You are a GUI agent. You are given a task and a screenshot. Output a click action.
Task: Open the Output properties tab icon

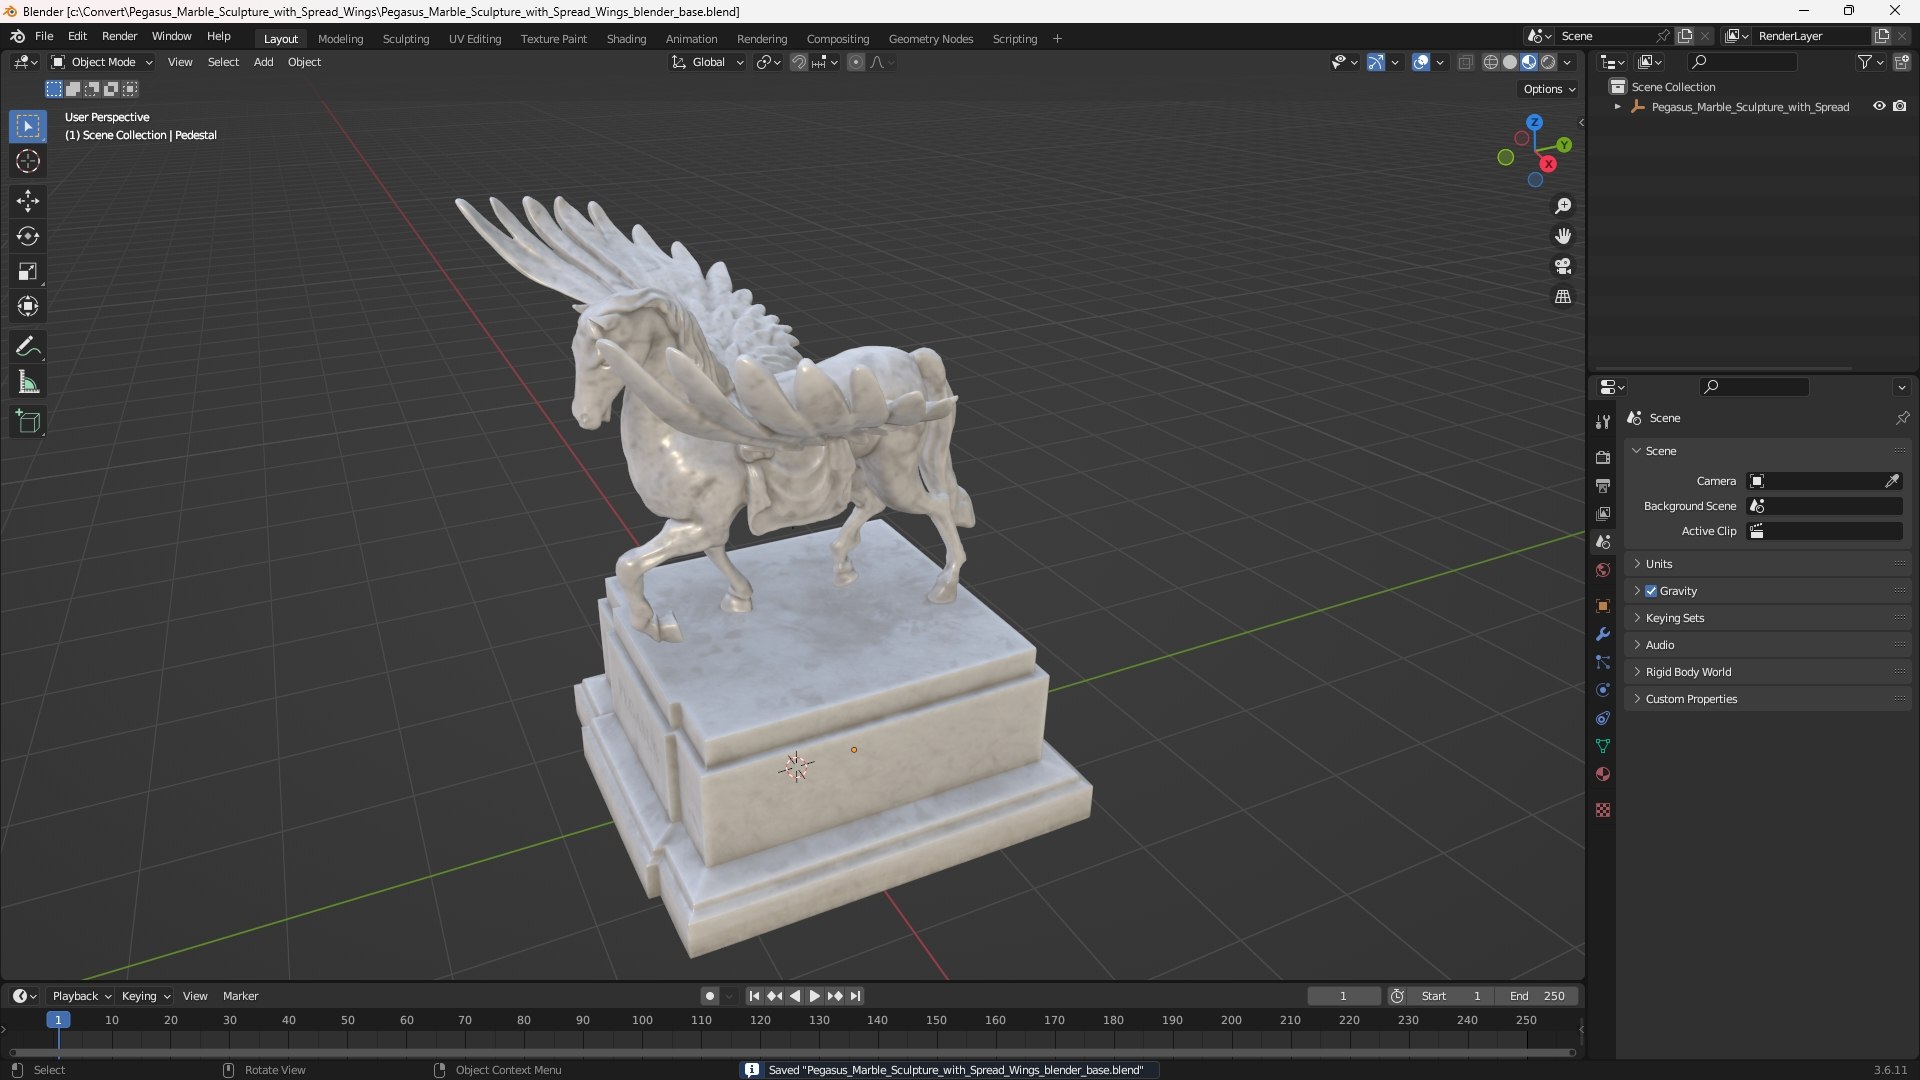coord(1603,485)
